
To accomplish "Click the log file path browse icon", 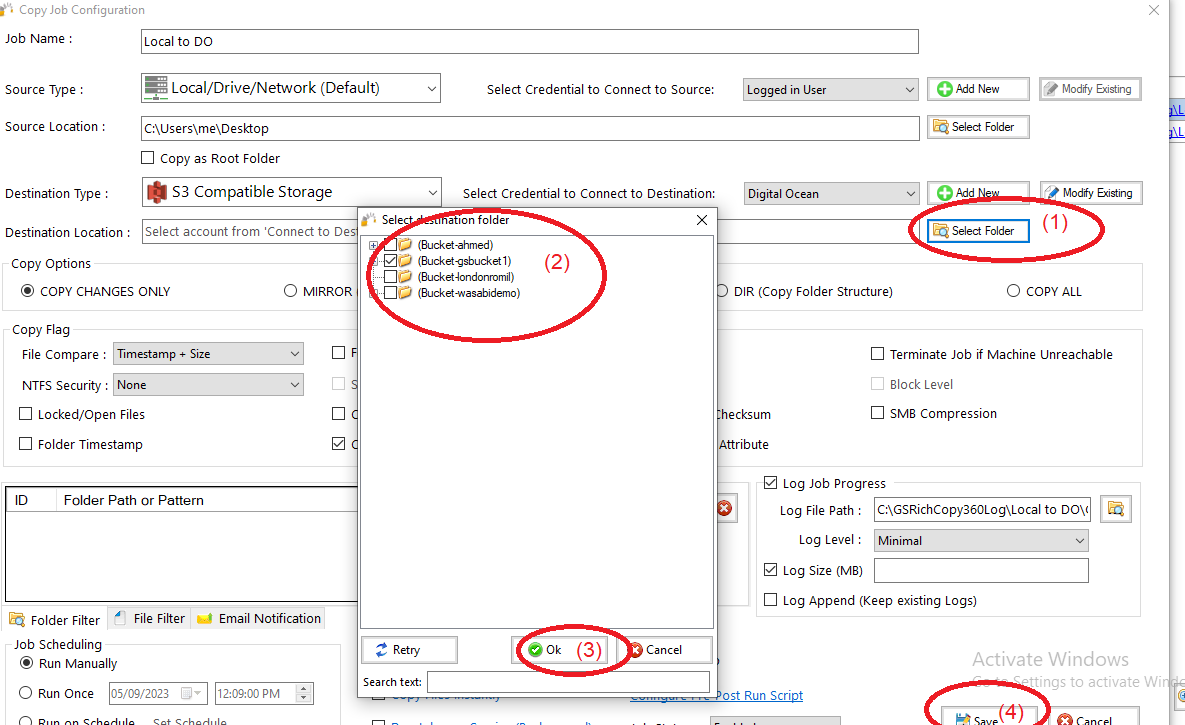I will pos(1116,509).
